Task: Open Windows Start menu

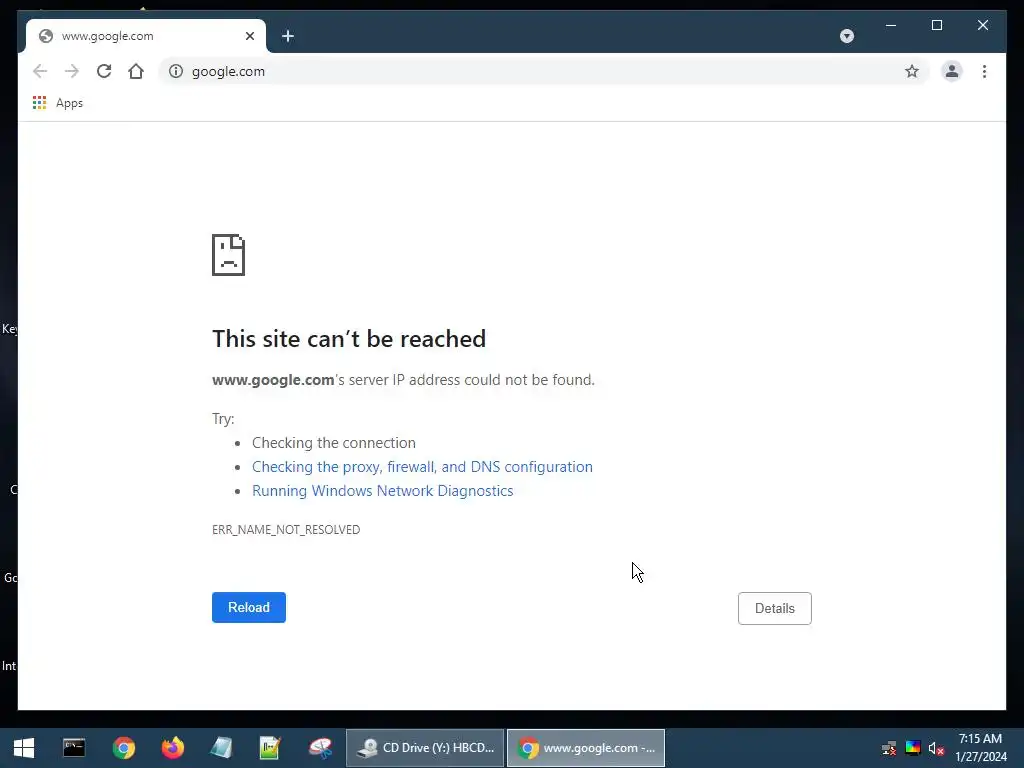Action: (24, 748)
